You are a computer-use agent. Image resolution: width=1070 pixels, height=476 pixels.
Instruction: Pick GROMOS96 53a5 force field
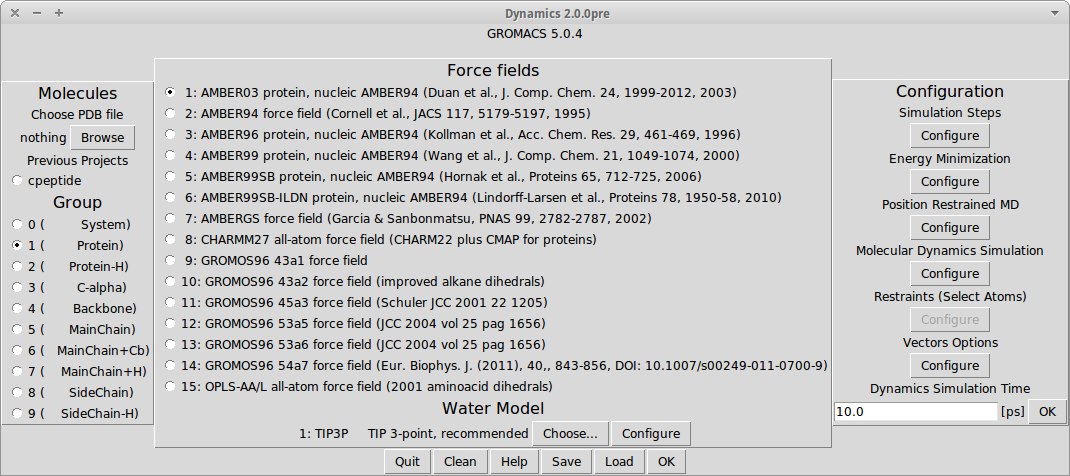[170, 323]
